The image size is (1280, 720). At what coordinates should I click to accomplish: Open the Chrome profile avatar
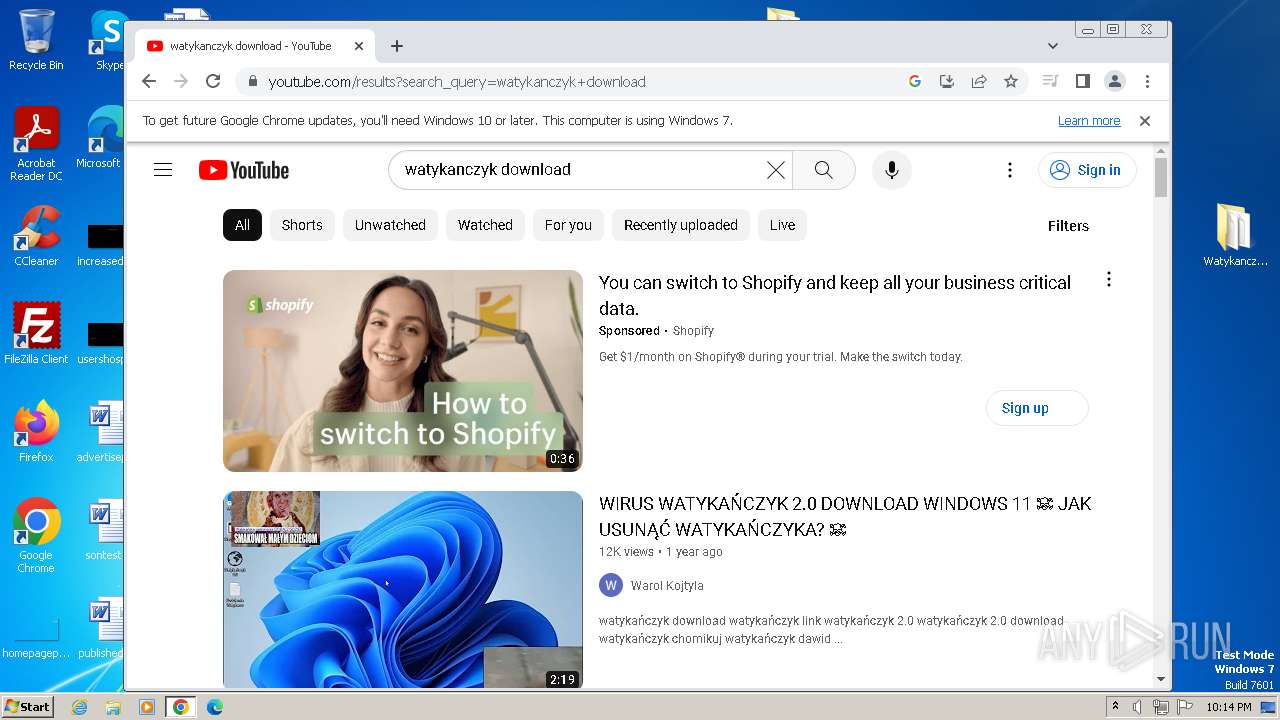pos(1115,82)
